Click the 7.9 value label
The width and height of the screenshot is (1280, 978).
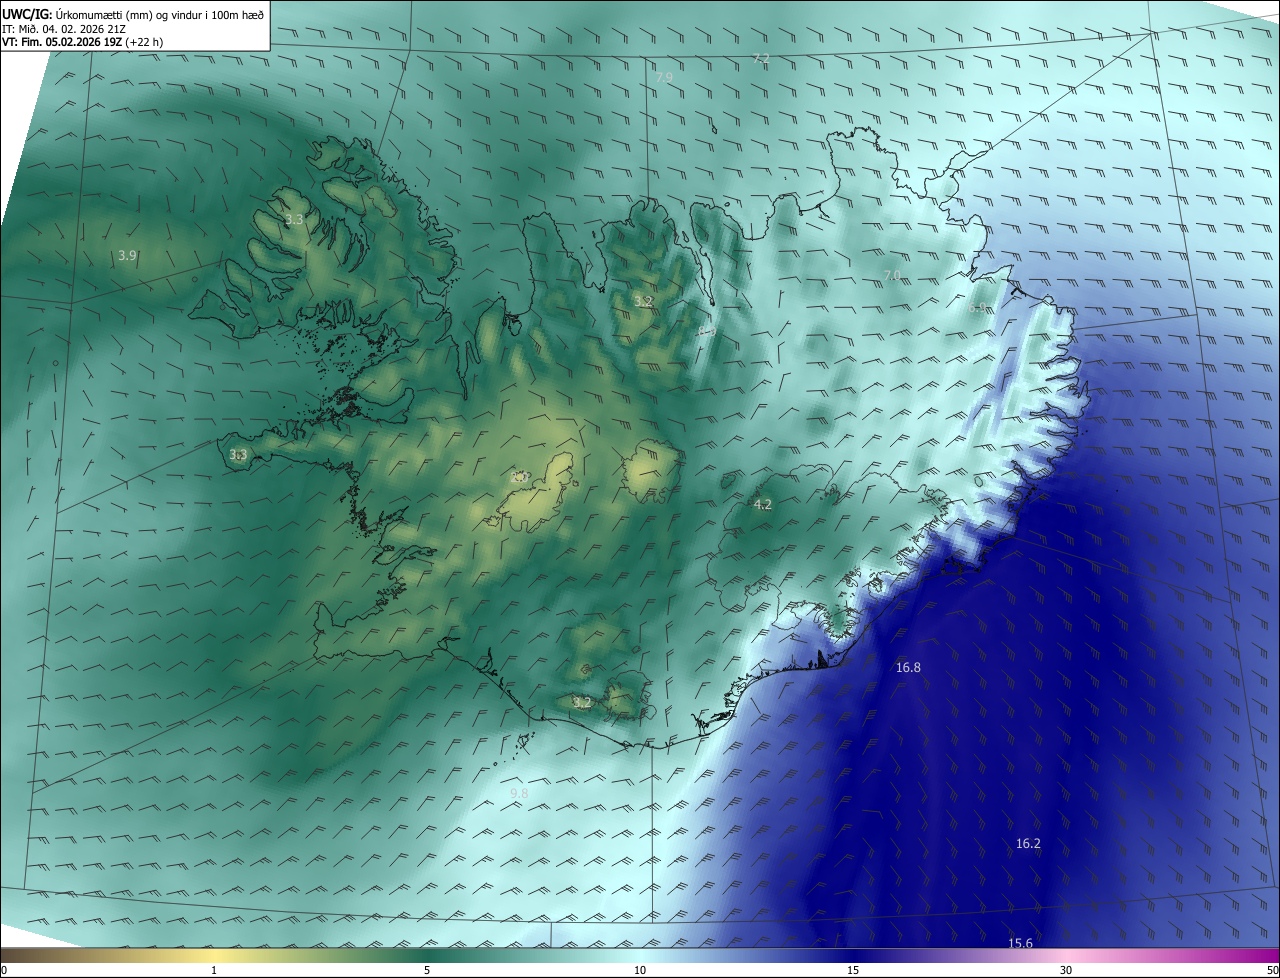click(664, 78)
